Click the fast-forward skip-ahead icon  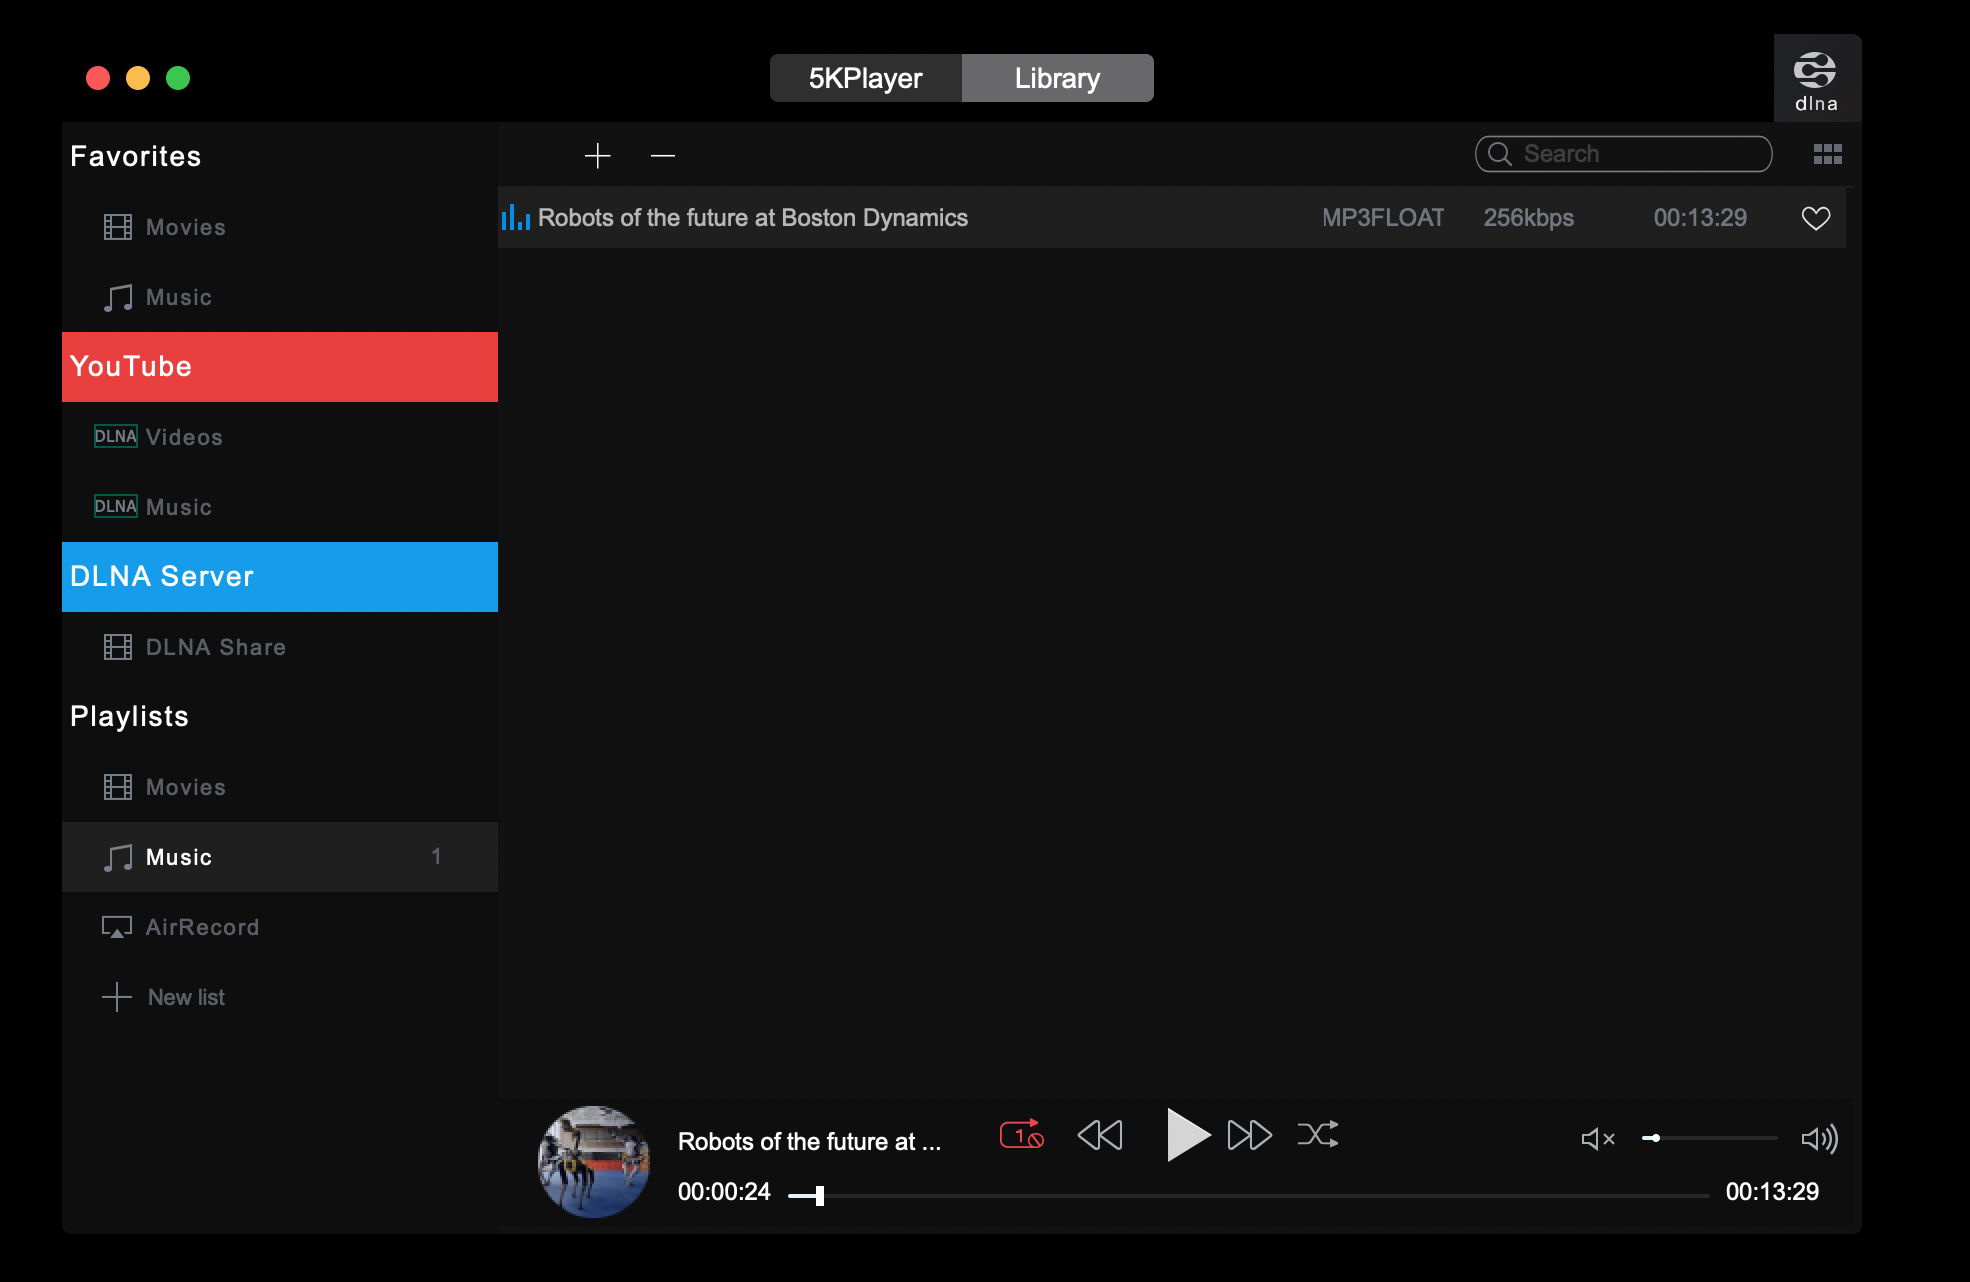coord(1245,1136)
